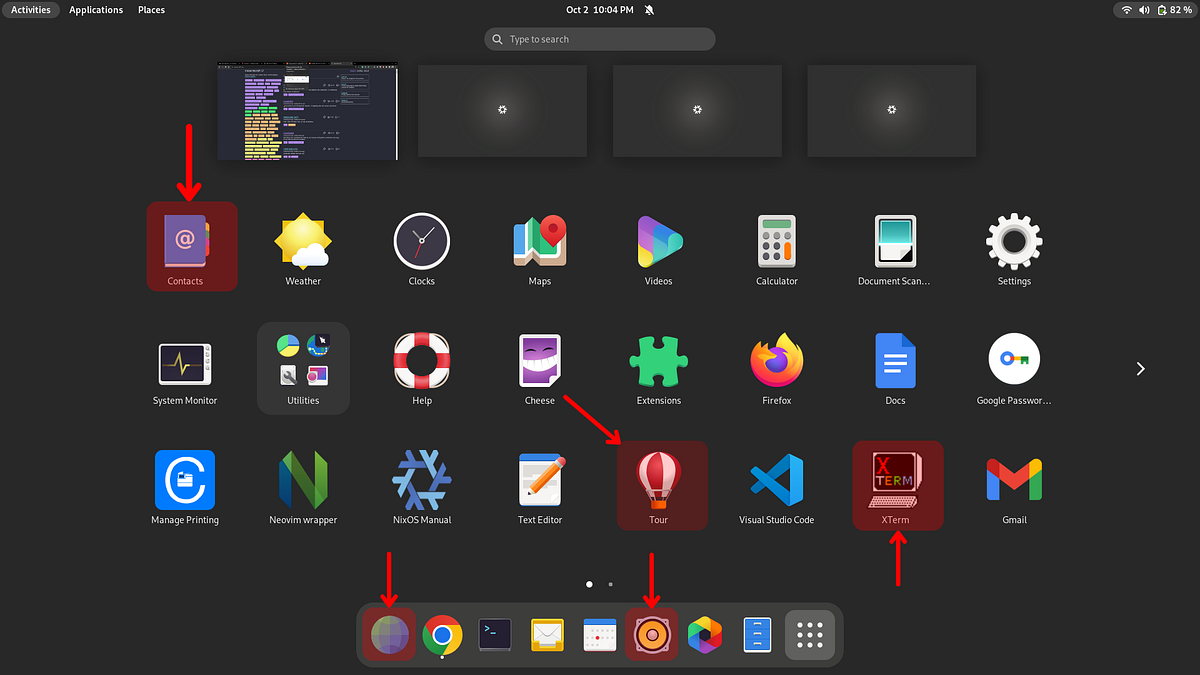Launch Firefox browser
Image resolution: width=1200 pixels, height=675 pixels.
click(776, 358)
